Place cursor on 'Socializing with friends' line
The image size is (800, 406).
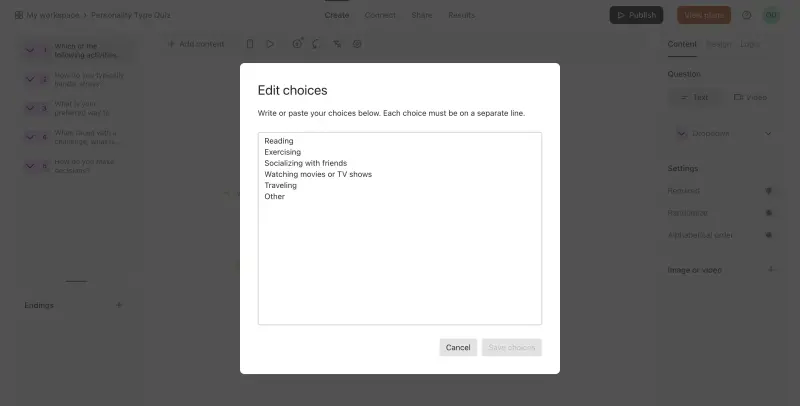(306, 163)
